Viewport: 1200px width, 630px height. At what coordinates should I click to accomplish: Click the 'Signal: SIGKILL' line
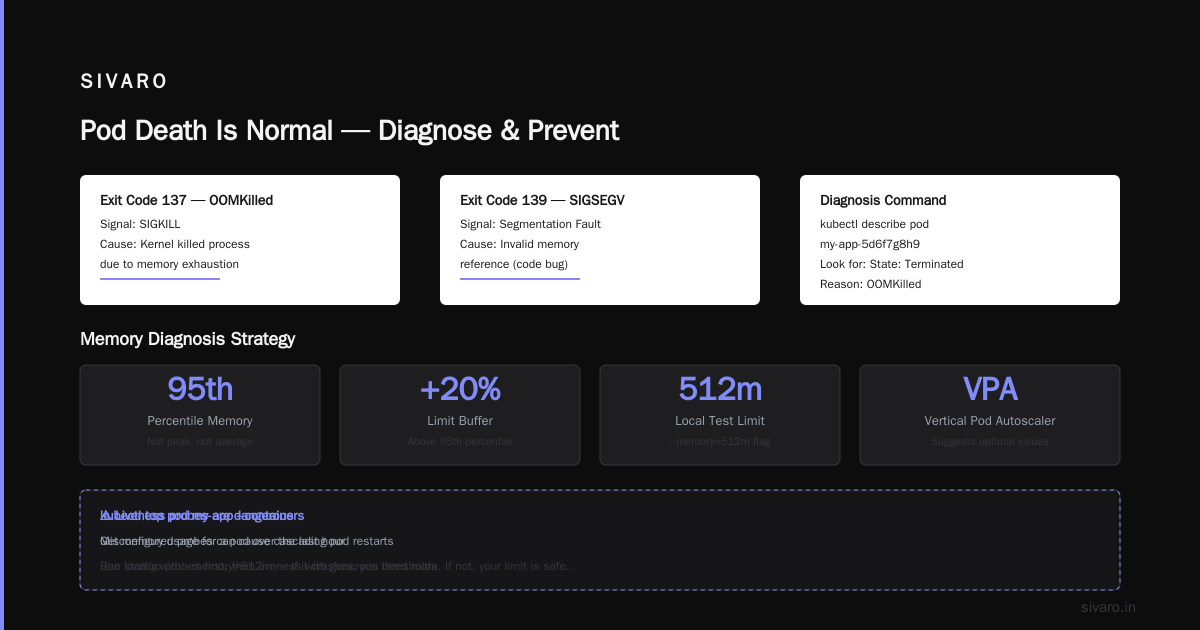click(140, 224)
